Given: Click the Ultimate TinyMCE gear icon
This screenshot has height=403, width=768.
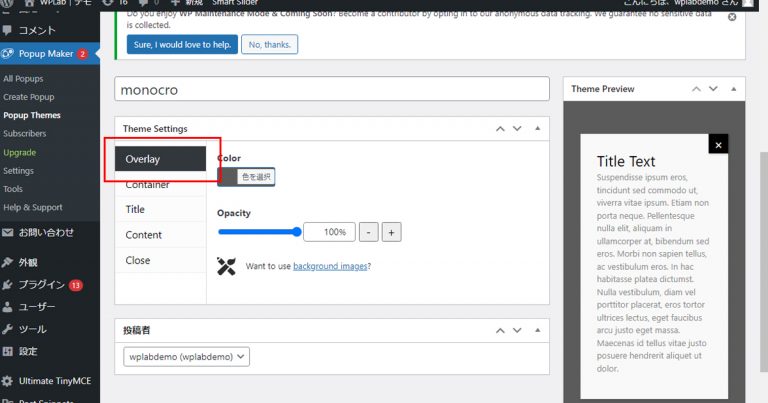Looking at the screenshot, I should coord(8,381).
